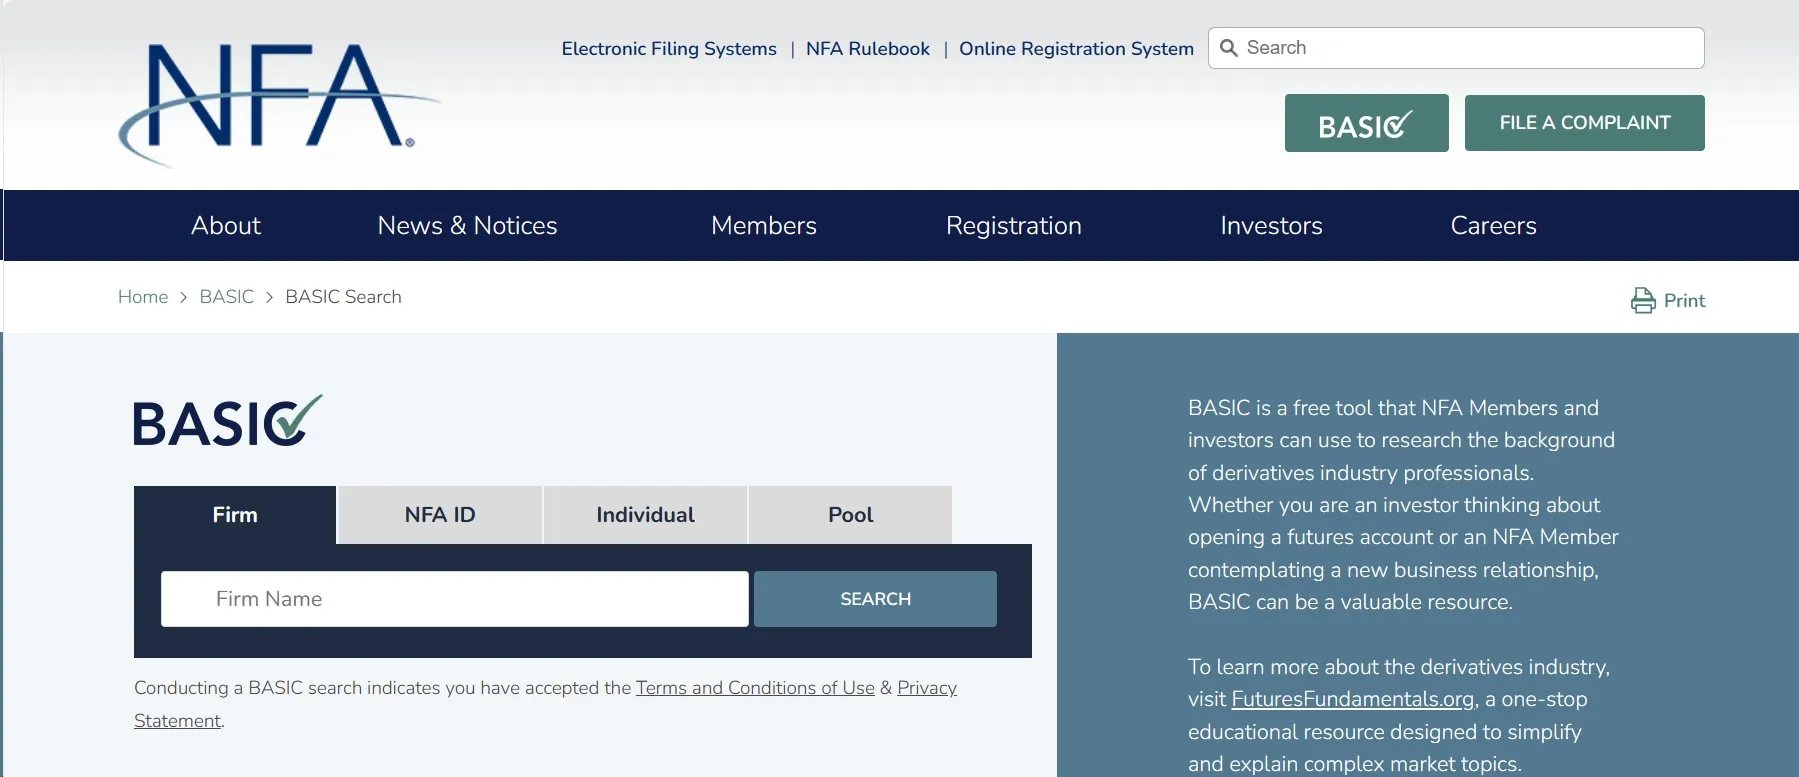Select the Firm tab
This screenshot has width=1799, height=777.
coord(235,515)
